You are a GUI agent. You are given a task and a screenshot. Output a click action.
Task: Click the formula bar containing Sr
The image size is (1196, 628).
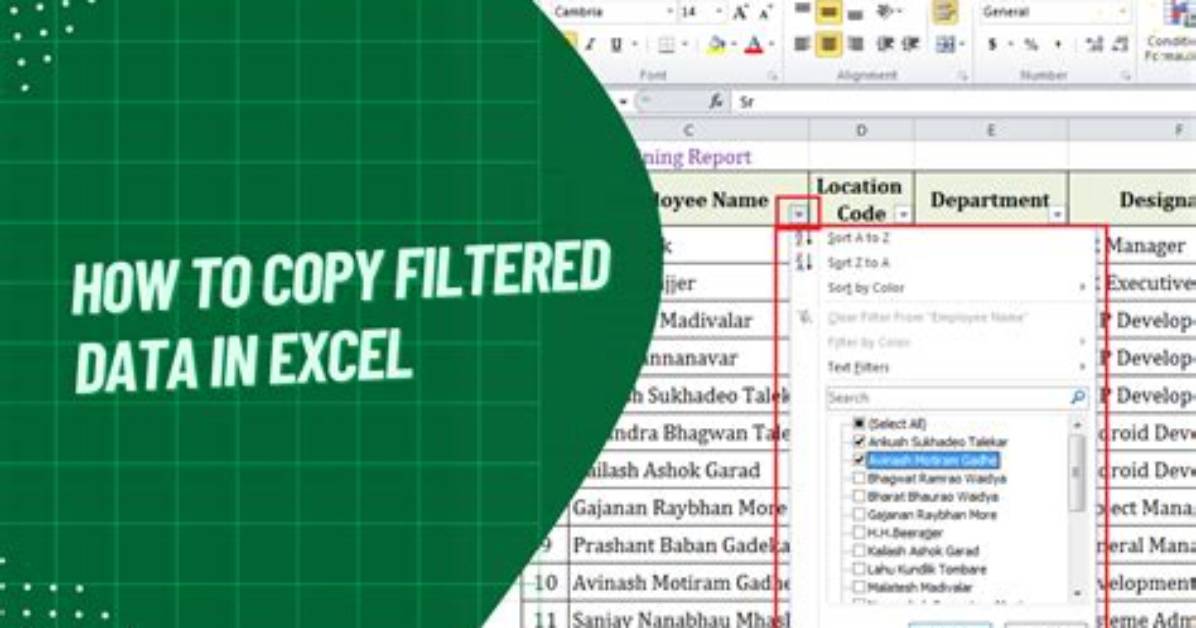point(963,101)
